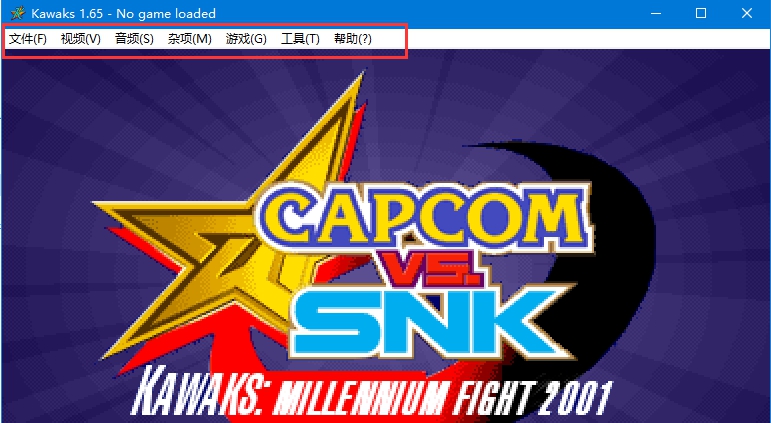771x423 pixels.
Task: Open the 杂项(M) menu
Action: tap(189, 39)
